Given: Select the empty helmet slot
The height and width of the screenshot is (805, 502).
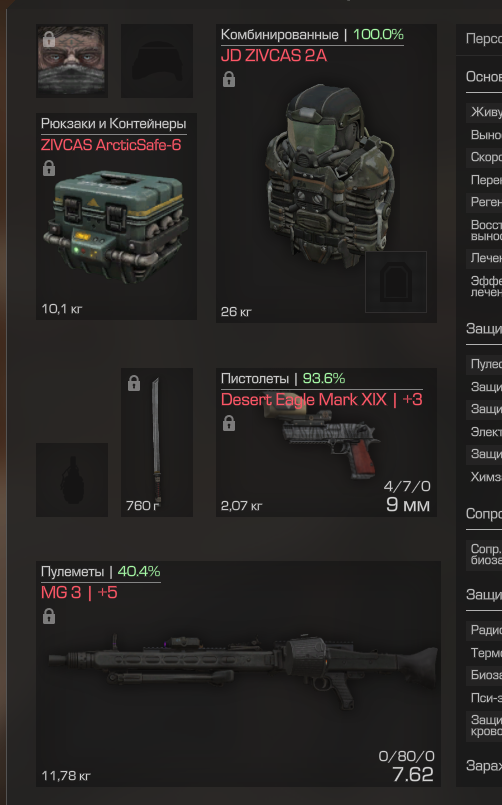Looking at the screenshot, I should click(x=157, y=61).
